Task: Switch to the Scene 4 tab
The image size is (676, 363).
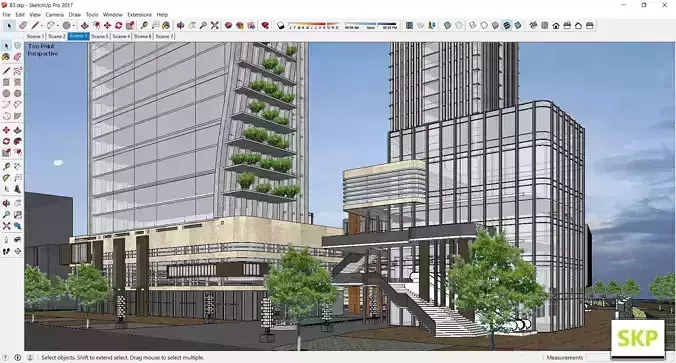Action: tap(121, 37)
